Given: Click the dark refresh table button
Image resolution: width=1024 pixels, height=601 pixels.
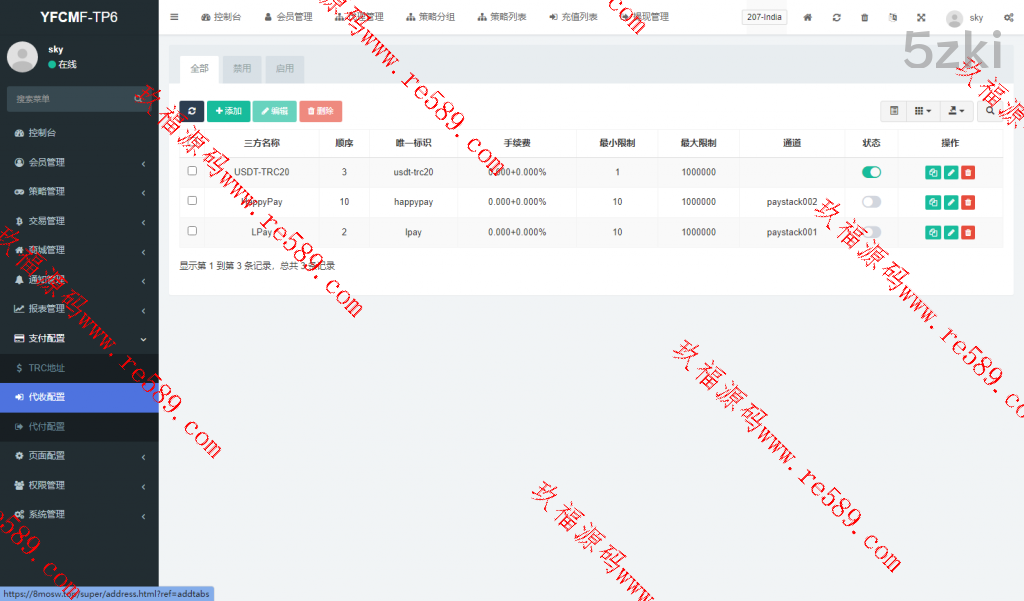Looking at the screenshot, I should tap(191, 111).
